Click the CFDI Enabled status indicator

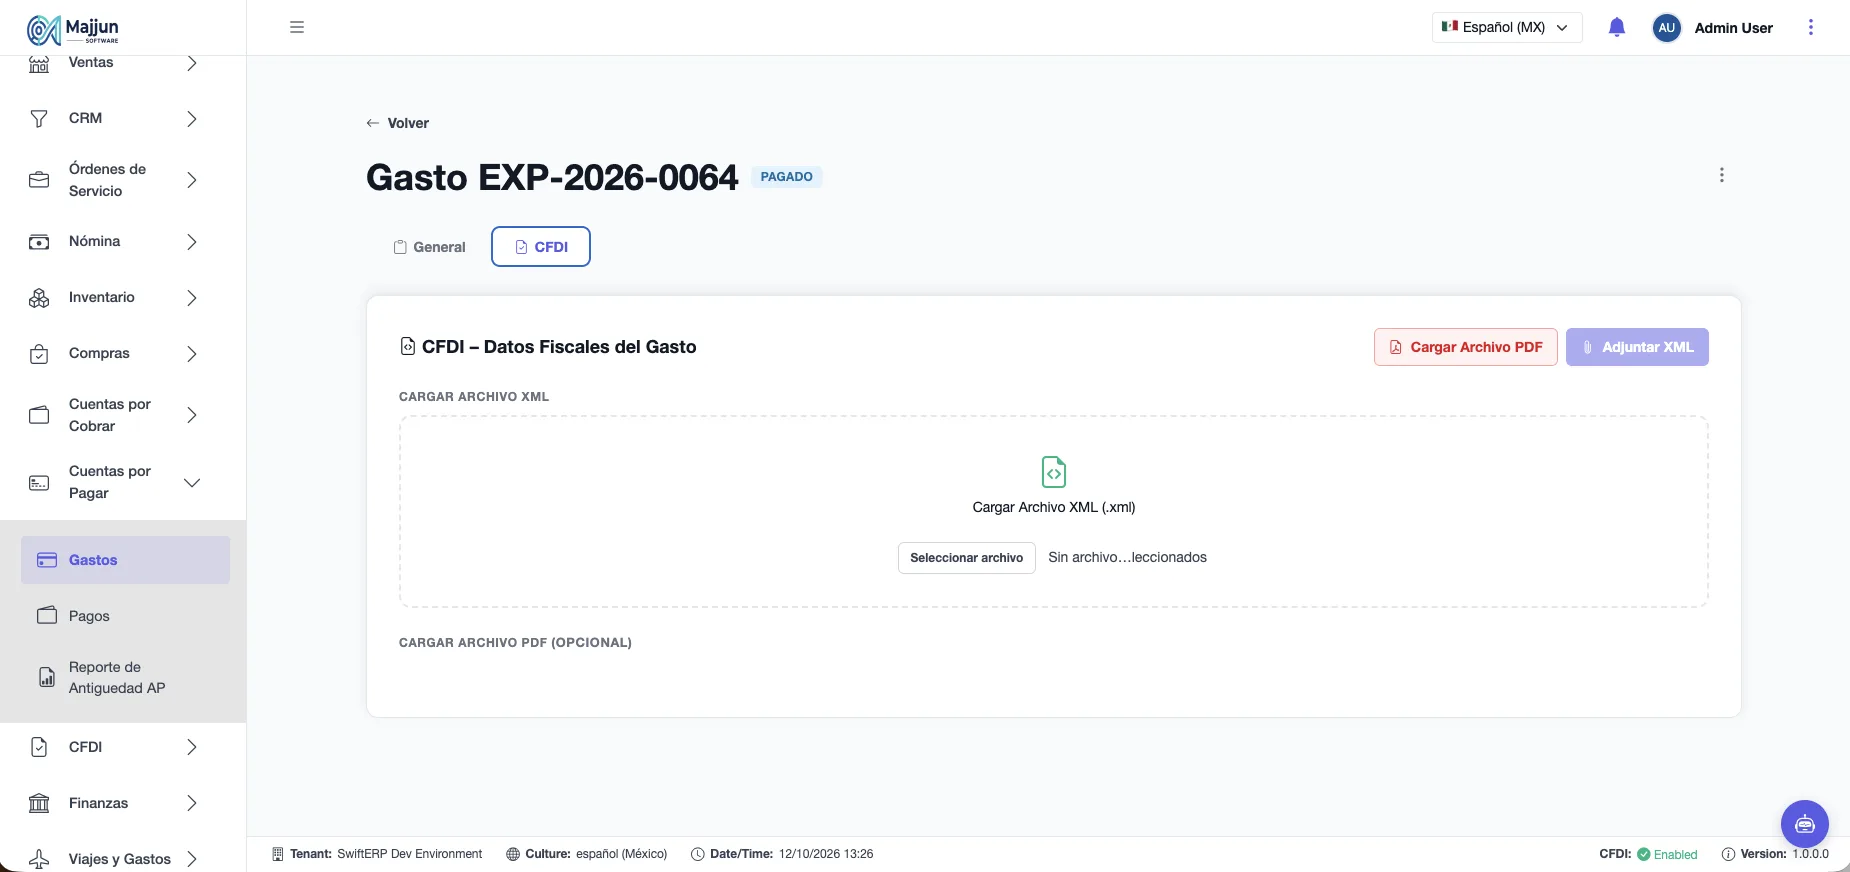(x=1648, y=854)
